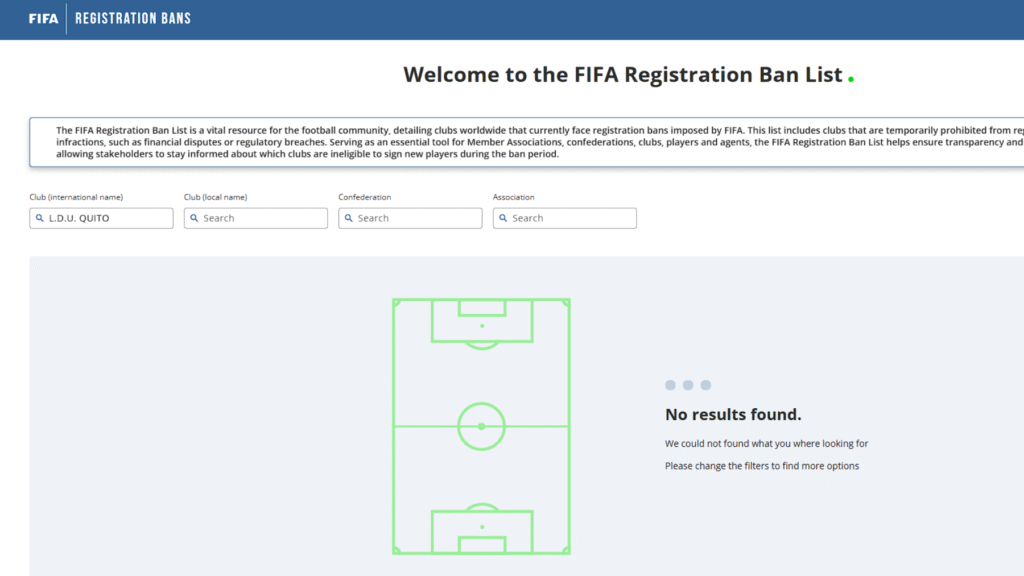Click the Welcome to FIFA Registration Ban List heading

click(622, 74)
